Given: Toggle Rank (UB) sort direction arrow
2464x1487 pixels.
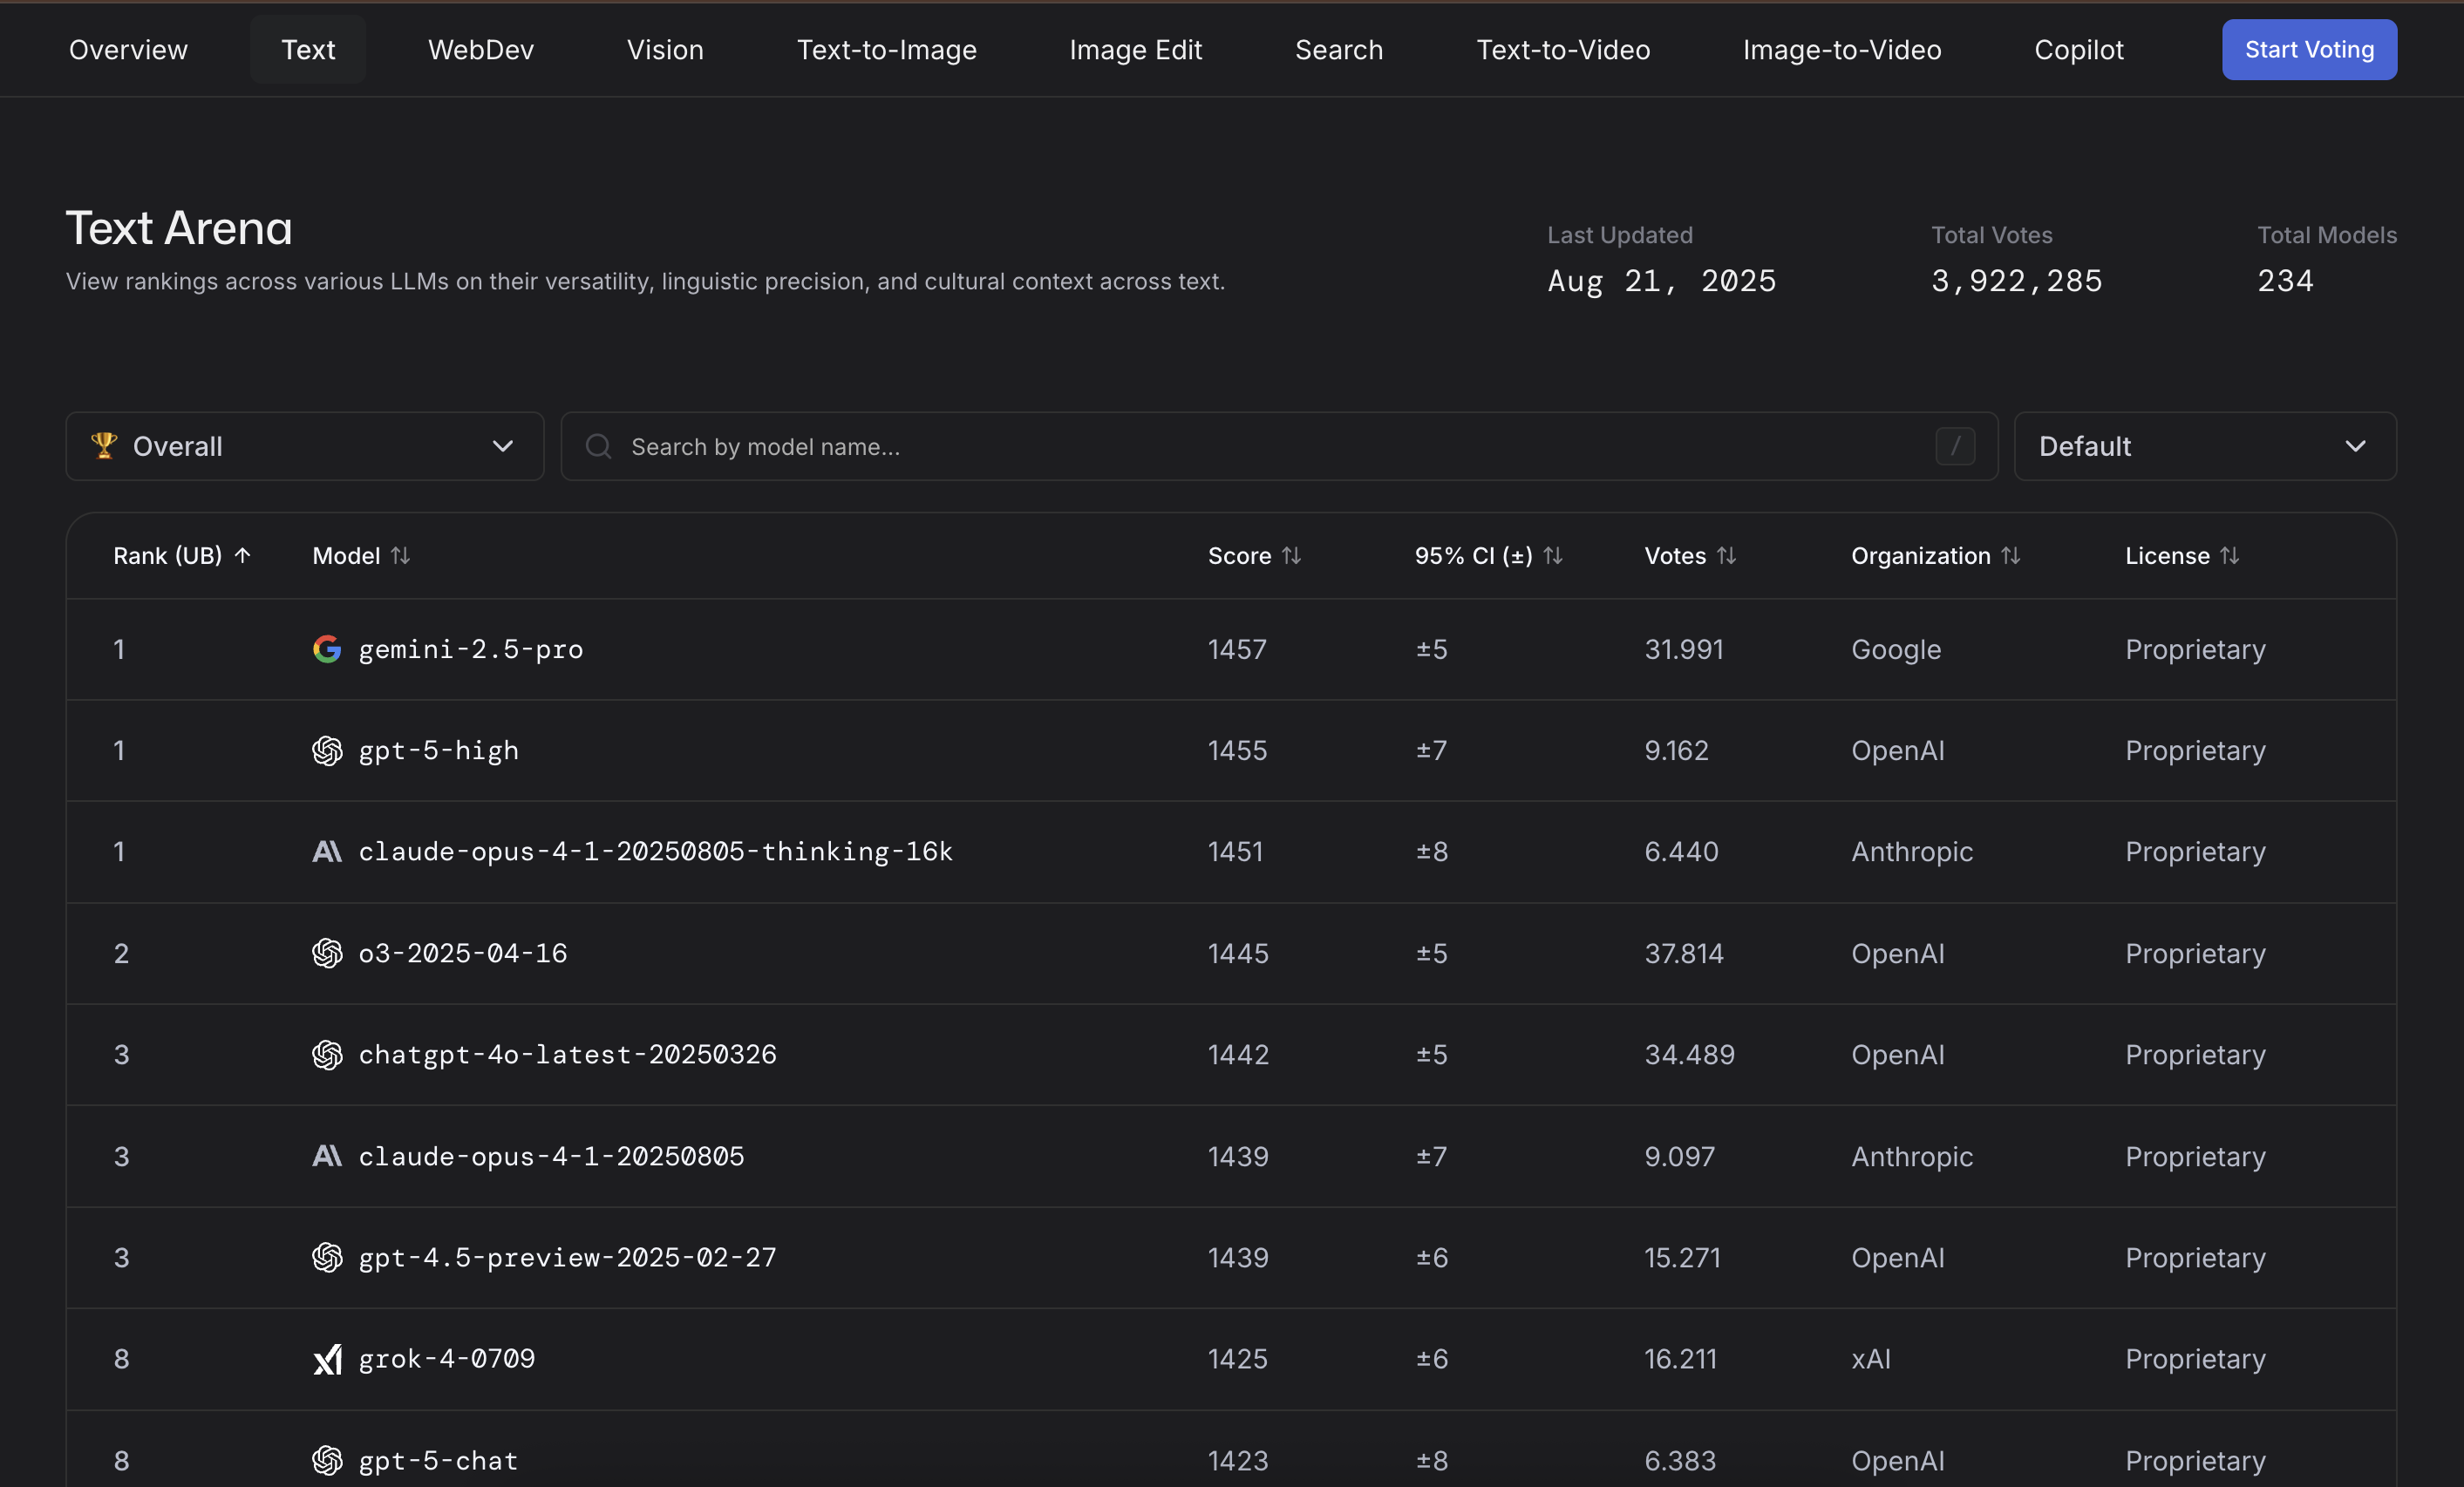Looking at the screenshot, I should pos(242,555).
